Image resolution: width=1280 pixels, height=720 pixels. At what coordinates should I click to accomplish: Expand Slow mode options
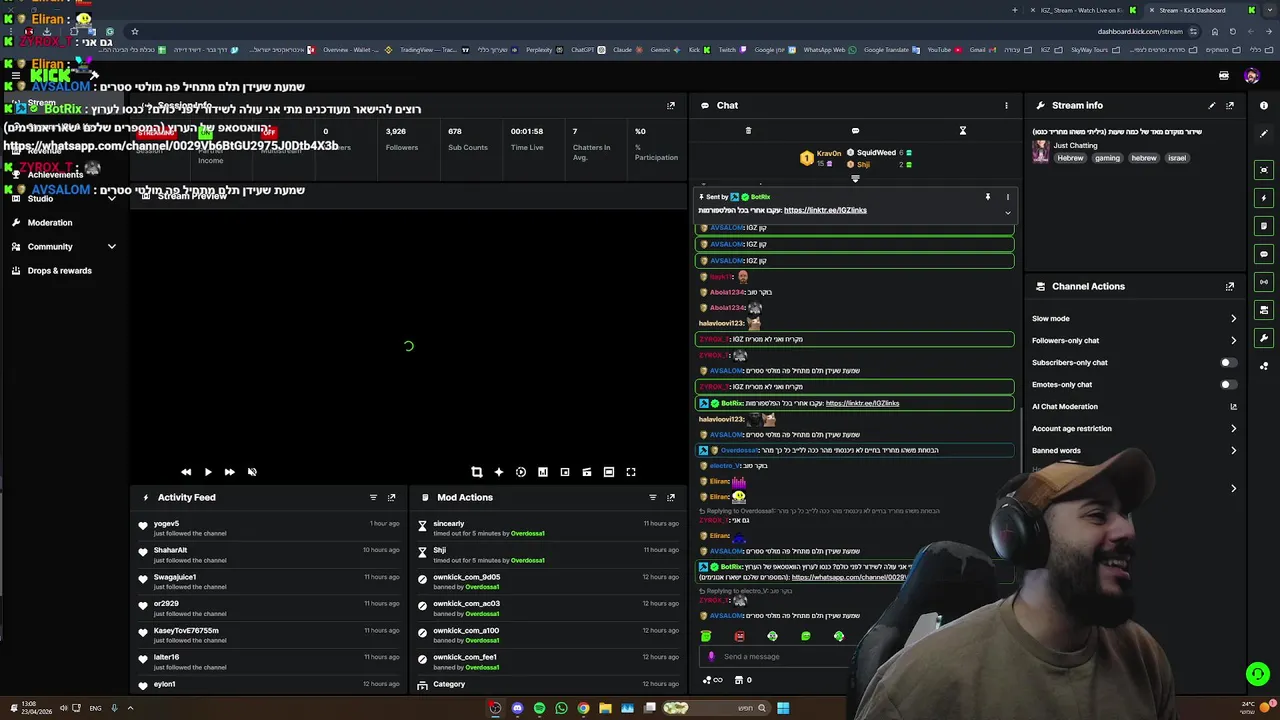click(x=1233, y=318)
